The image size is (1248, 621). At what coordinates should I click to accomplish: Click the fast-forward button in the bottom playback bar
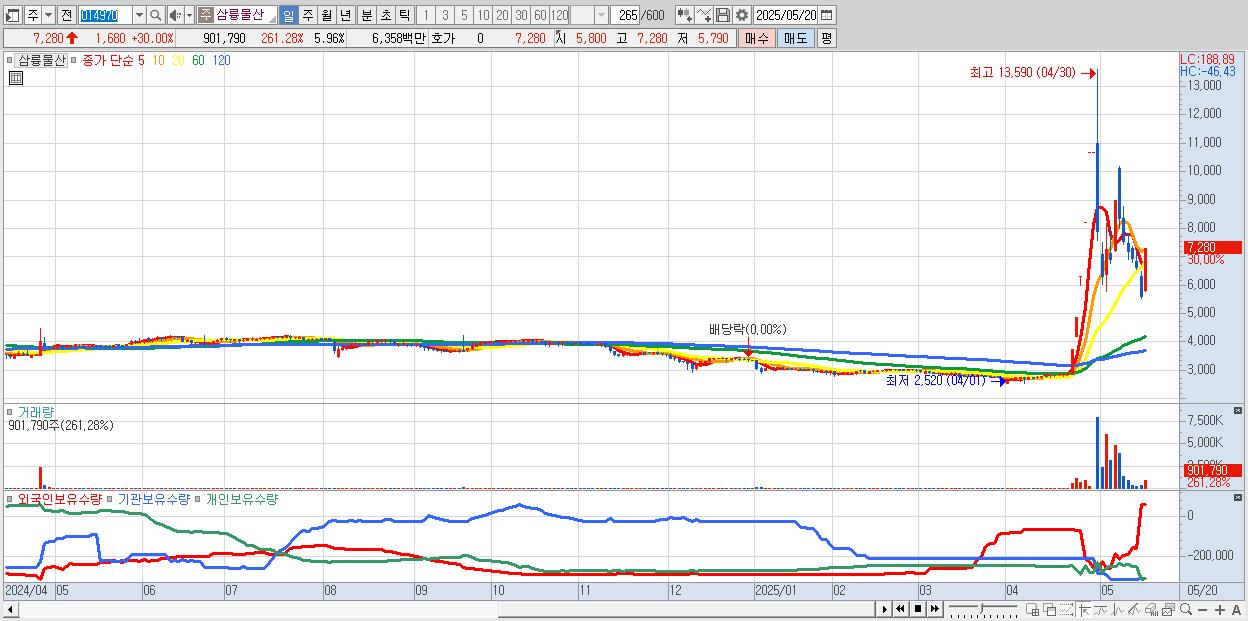(x=935, y=609)
